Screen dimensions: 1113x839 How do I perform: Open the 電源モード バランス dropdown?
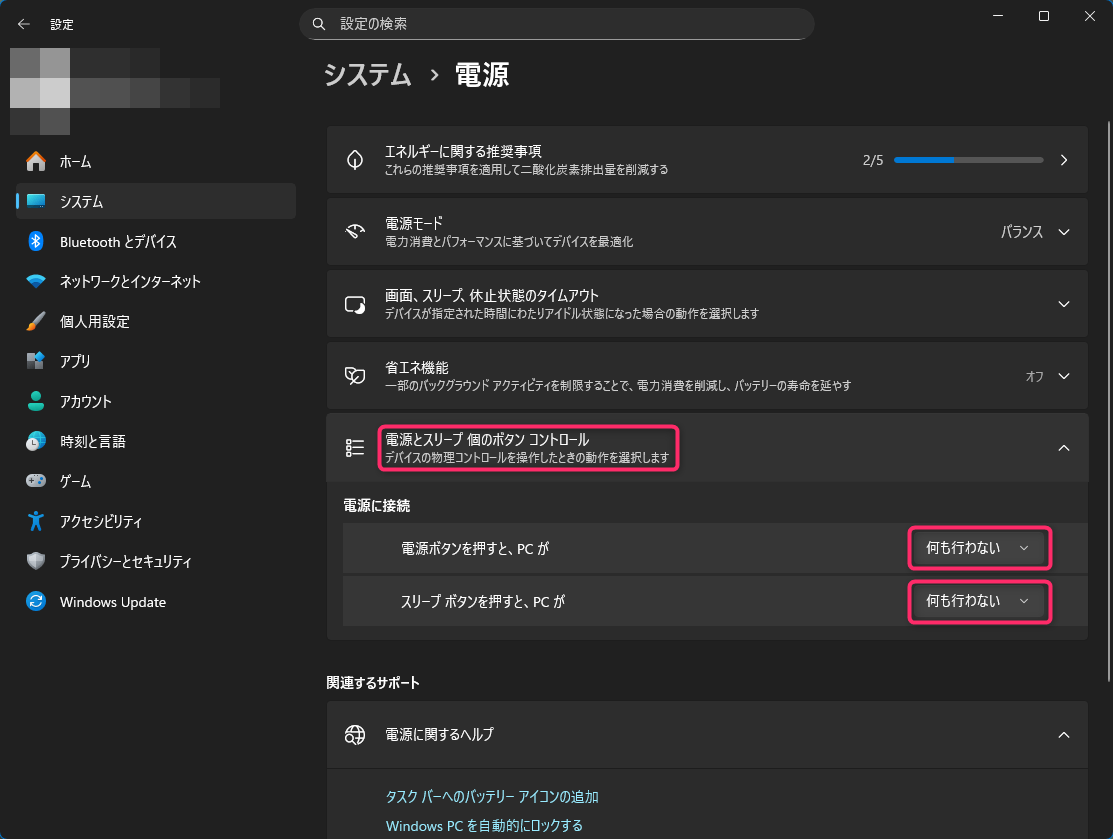tap(1035, 232)
